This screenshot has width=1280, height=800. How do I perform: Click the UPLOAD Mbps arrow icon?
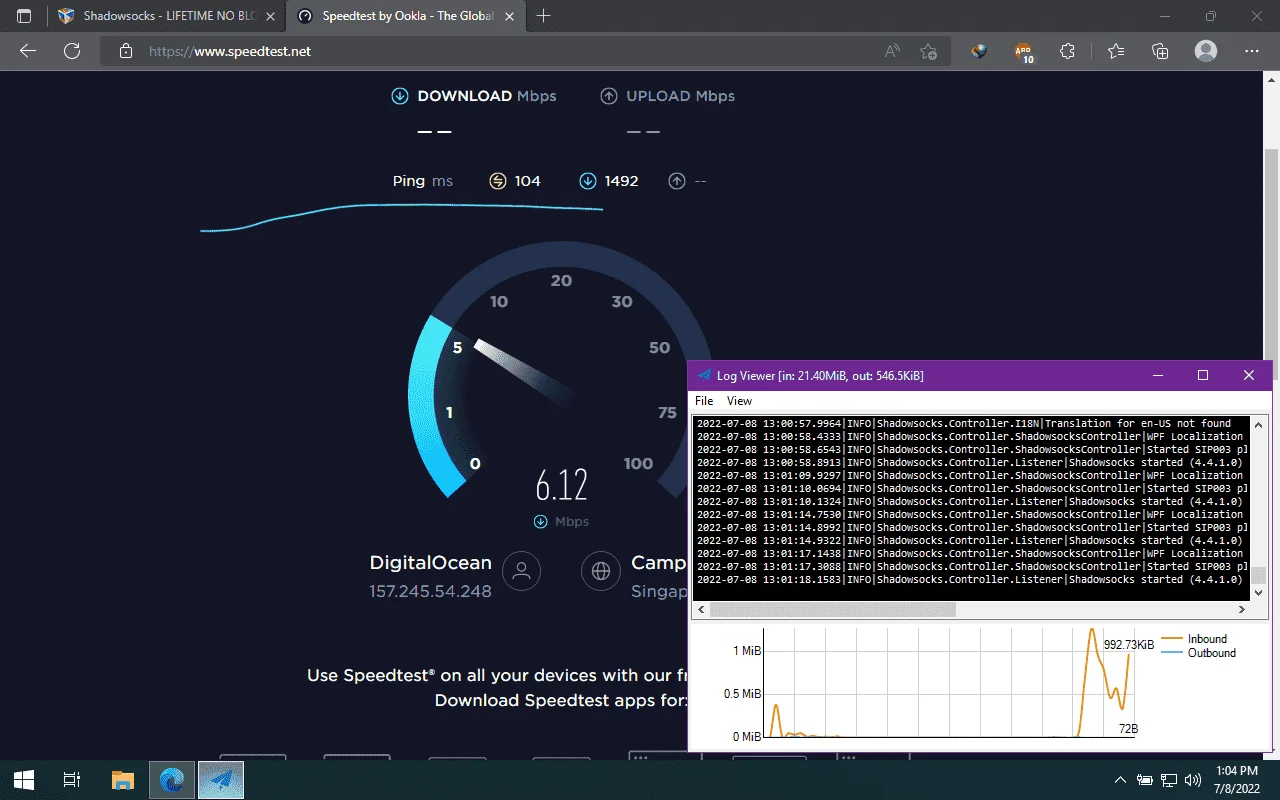pos(608,96)
